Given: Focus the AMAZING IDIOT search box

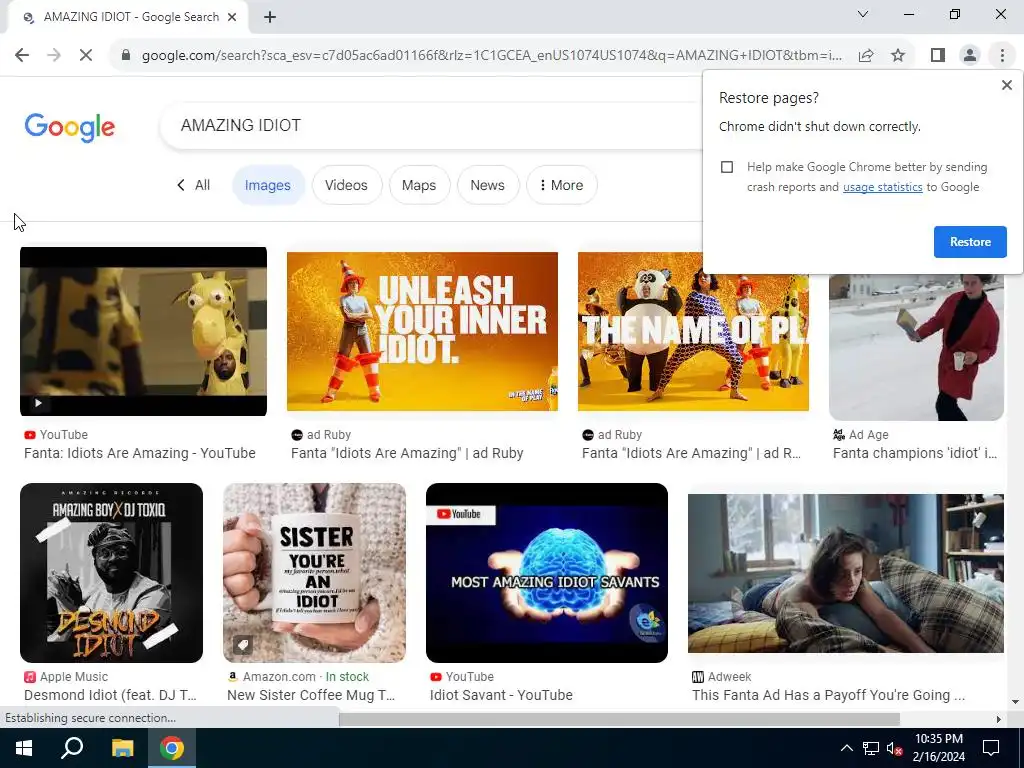Looking at the screenshot, I should 431,125.
